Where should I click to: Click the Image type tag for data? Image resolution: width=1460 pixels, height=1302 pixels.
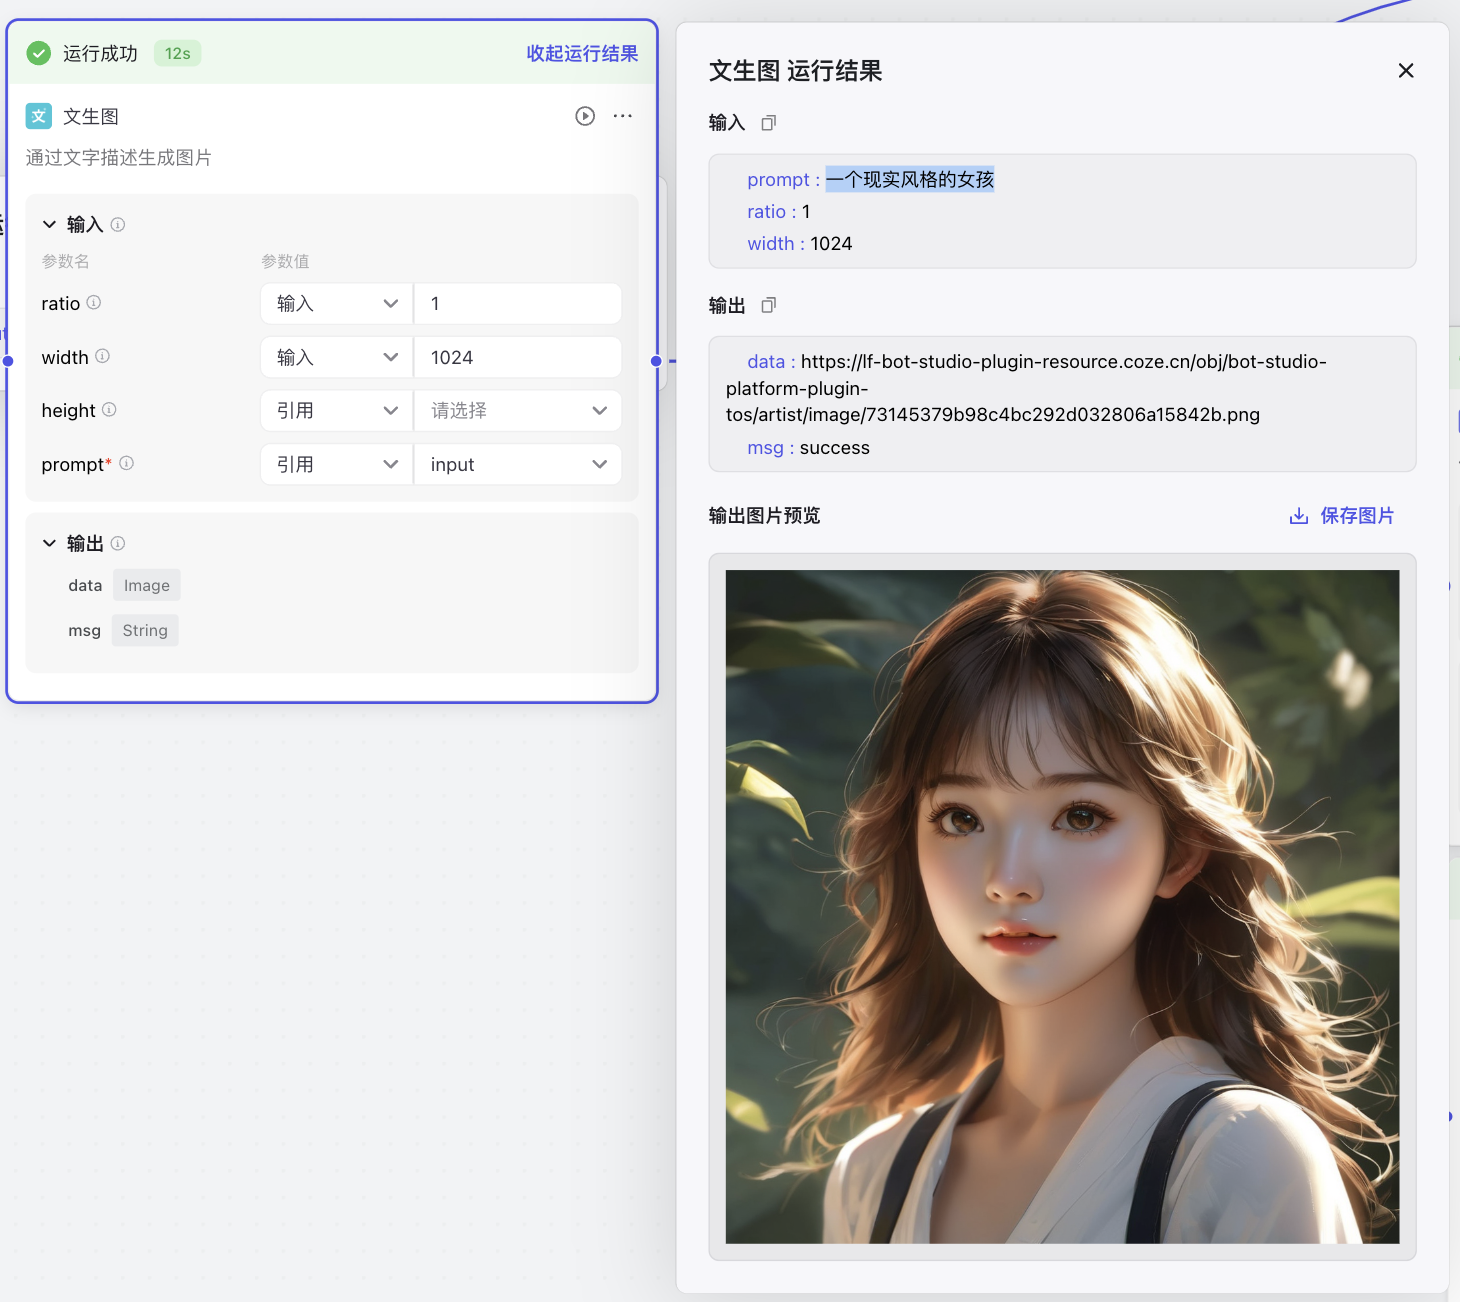coord(147,585)
